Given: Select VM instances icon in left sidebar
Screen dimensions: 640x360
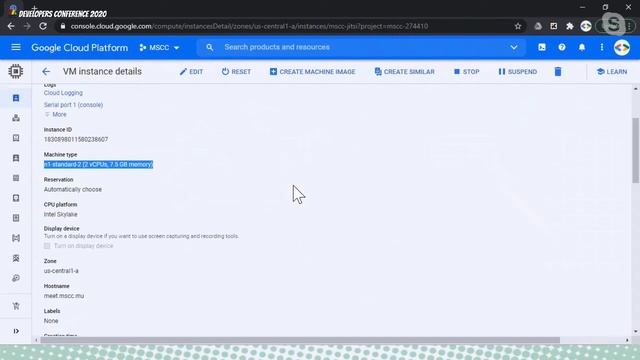Looking at the screenshot, I should 16,98.
